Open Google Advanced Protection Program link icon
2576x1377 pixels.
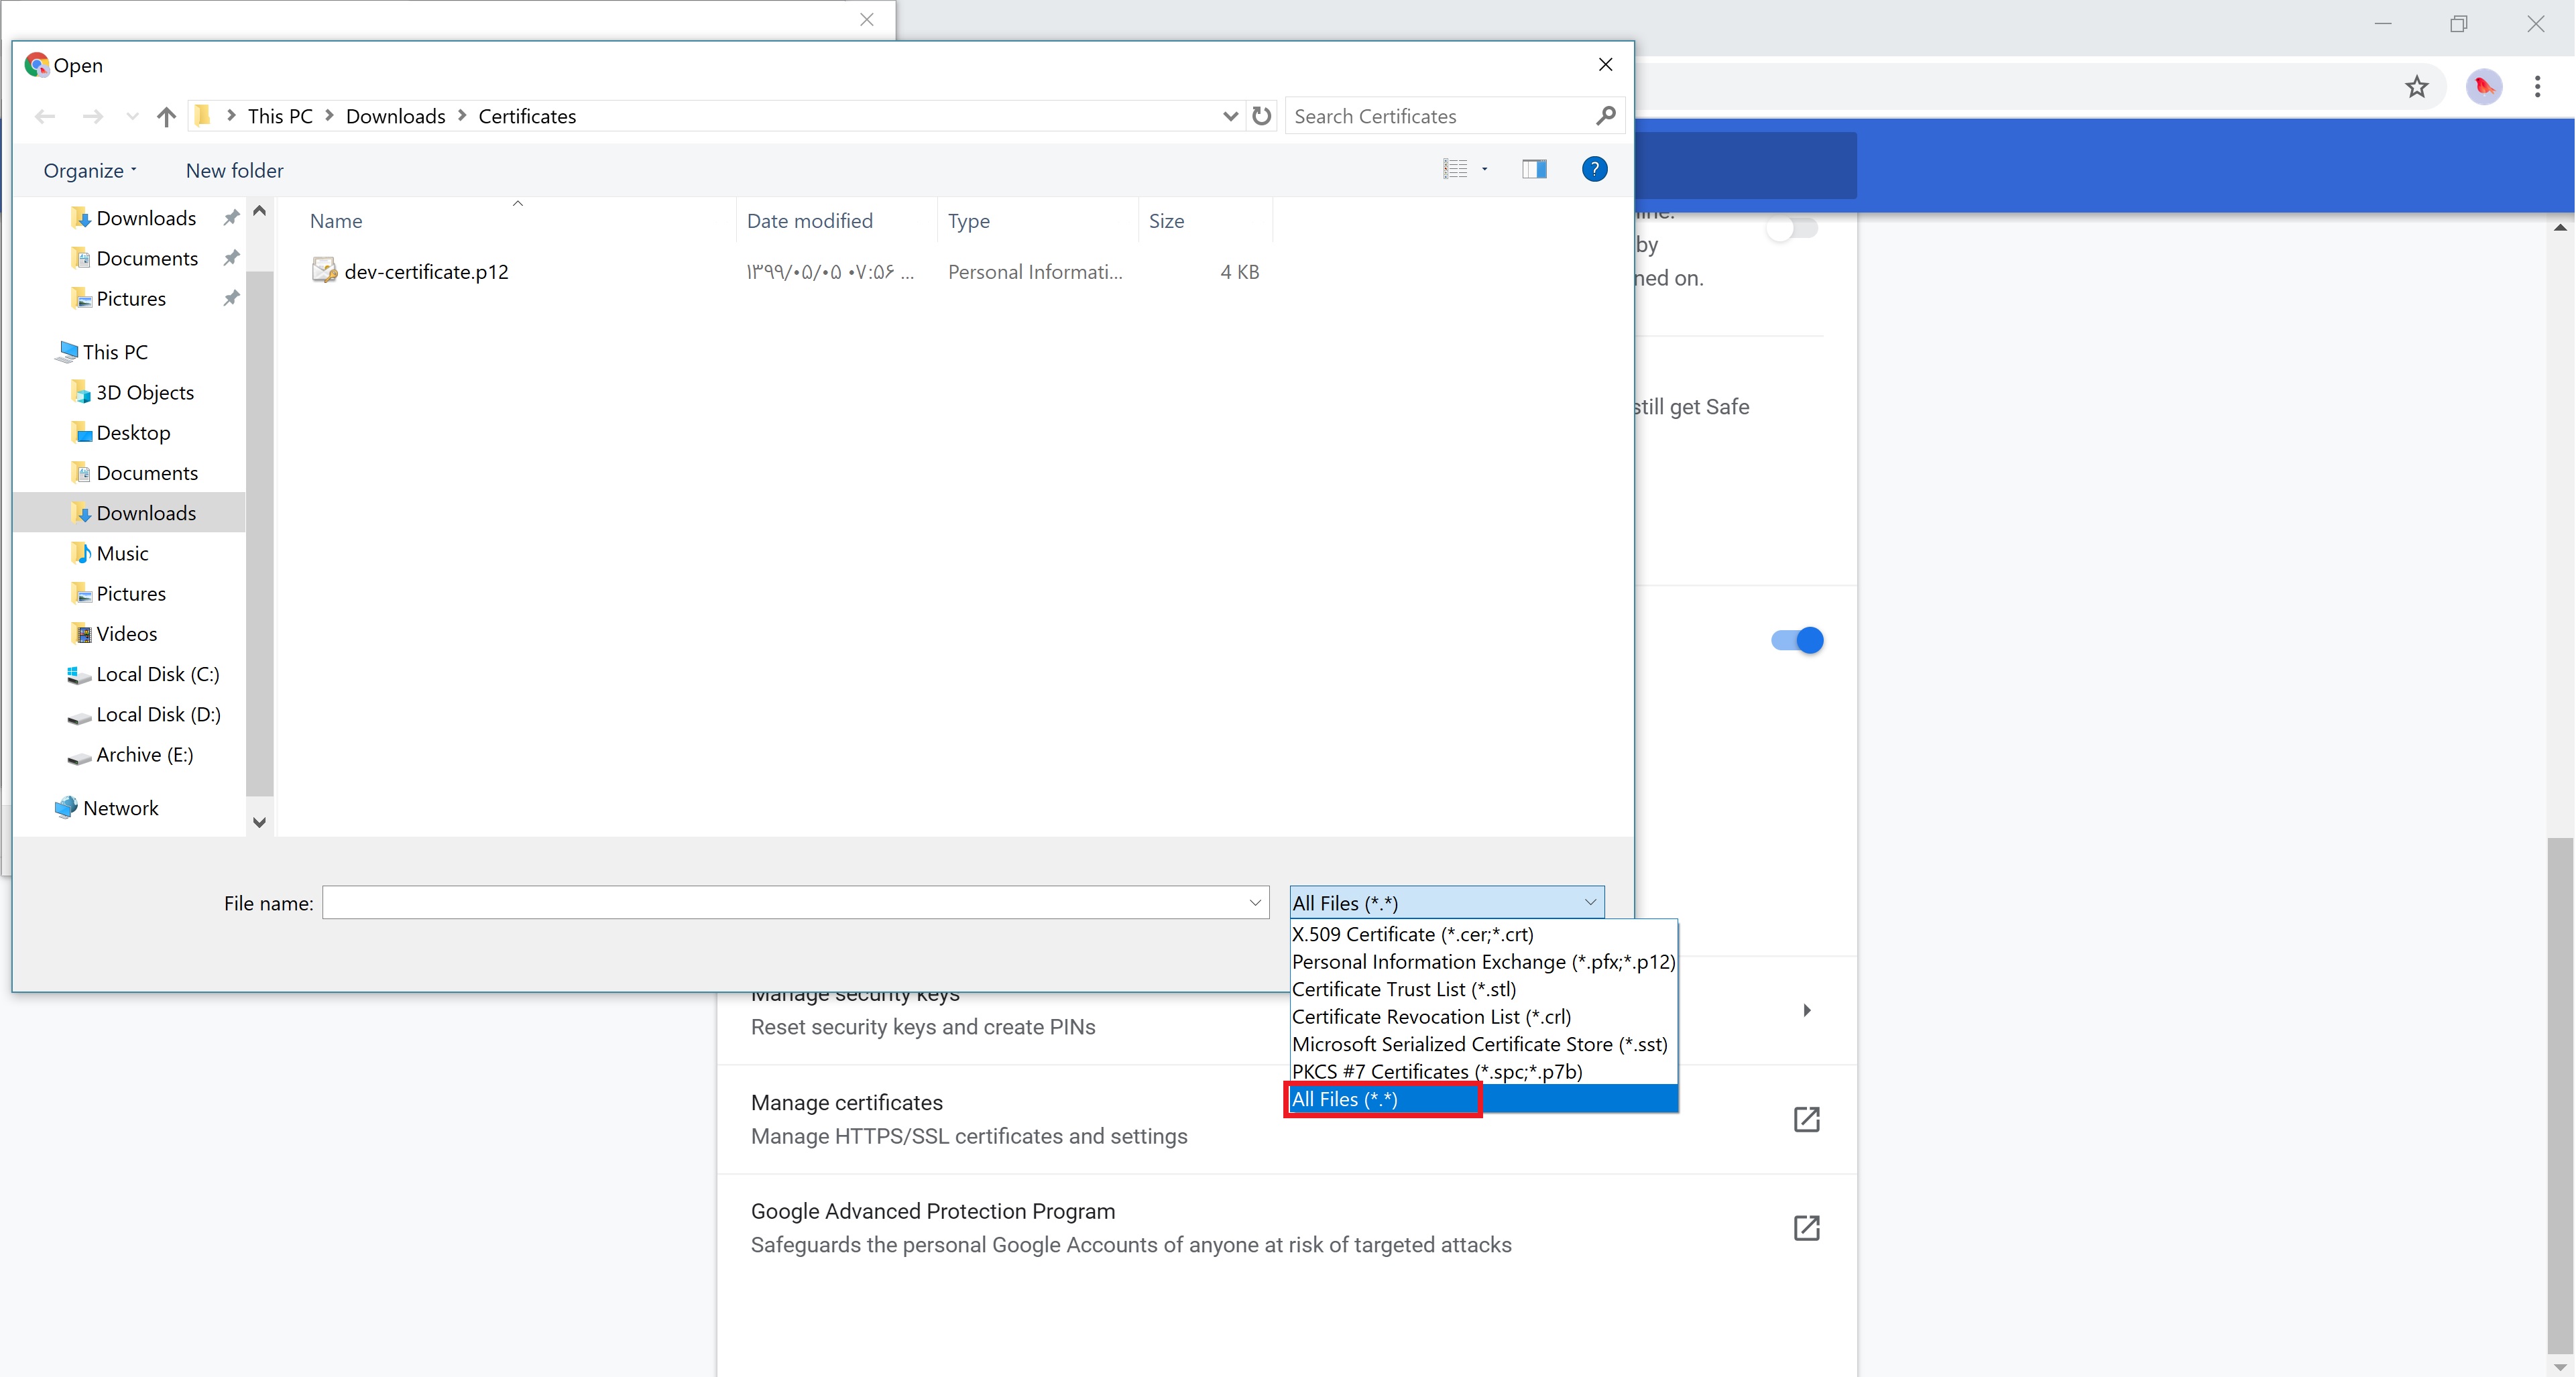1806,1228
